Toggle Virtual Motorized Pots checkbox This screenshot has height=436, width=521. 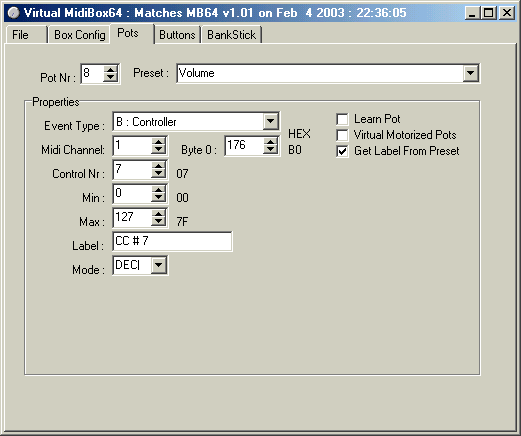[x=342, y=135]
